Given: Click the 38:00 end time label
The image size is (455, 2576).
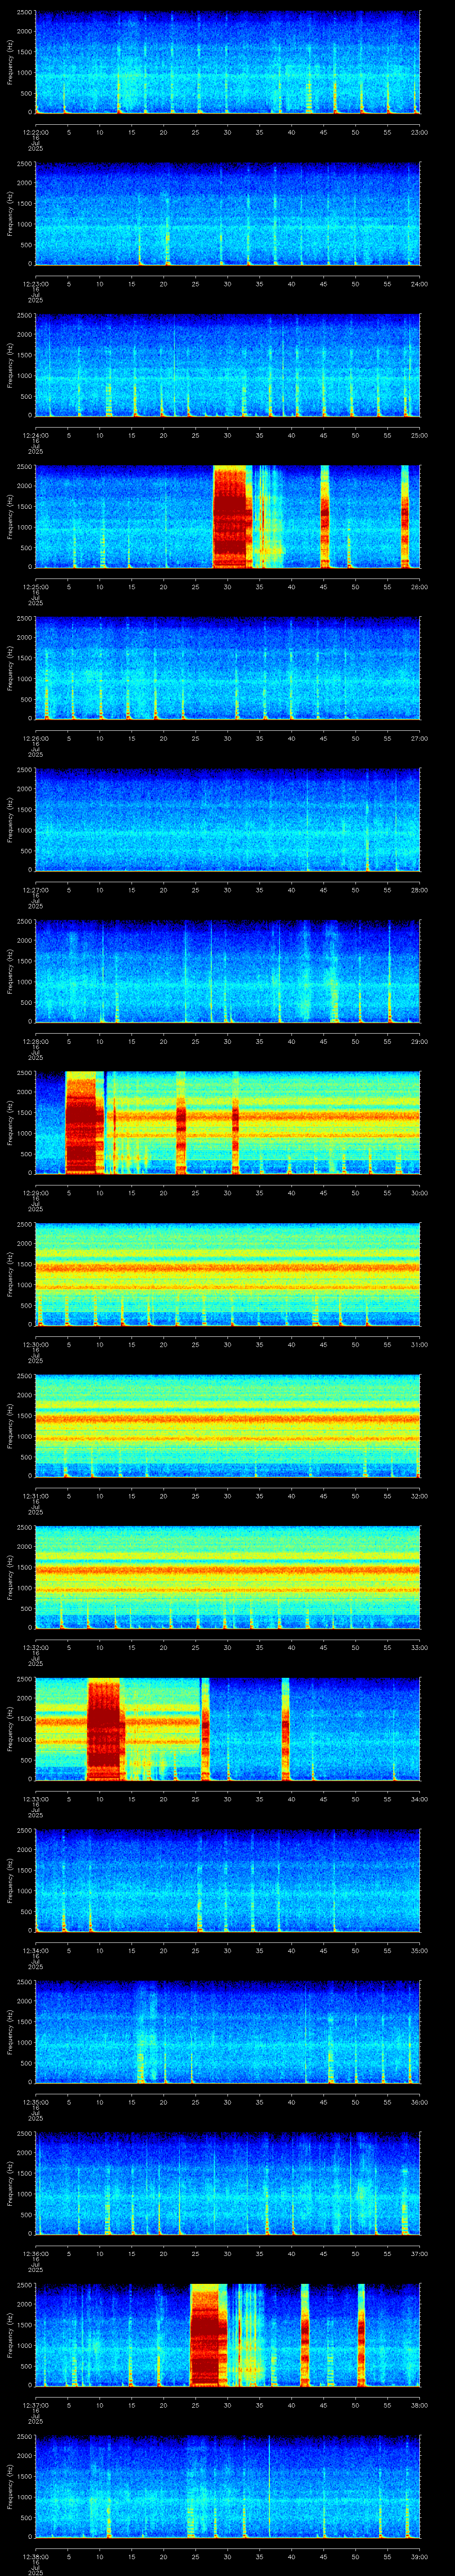Looking at the screenshot, I should 419,2405.
